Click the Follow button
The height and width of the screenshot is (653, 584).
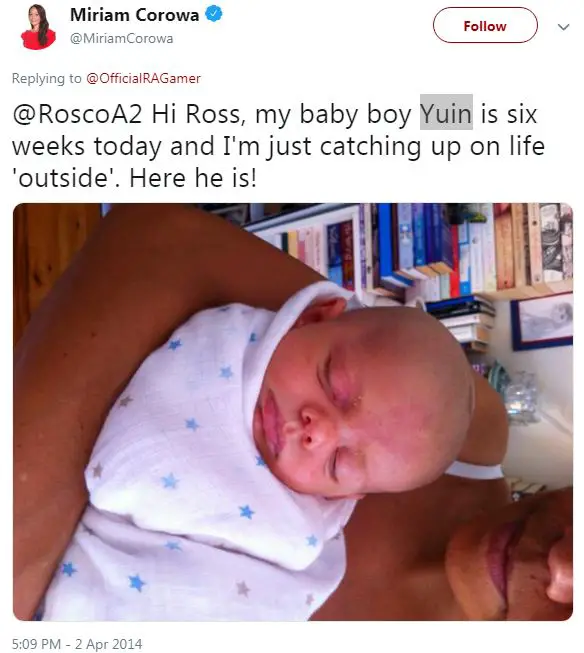[x=485, y=26]
